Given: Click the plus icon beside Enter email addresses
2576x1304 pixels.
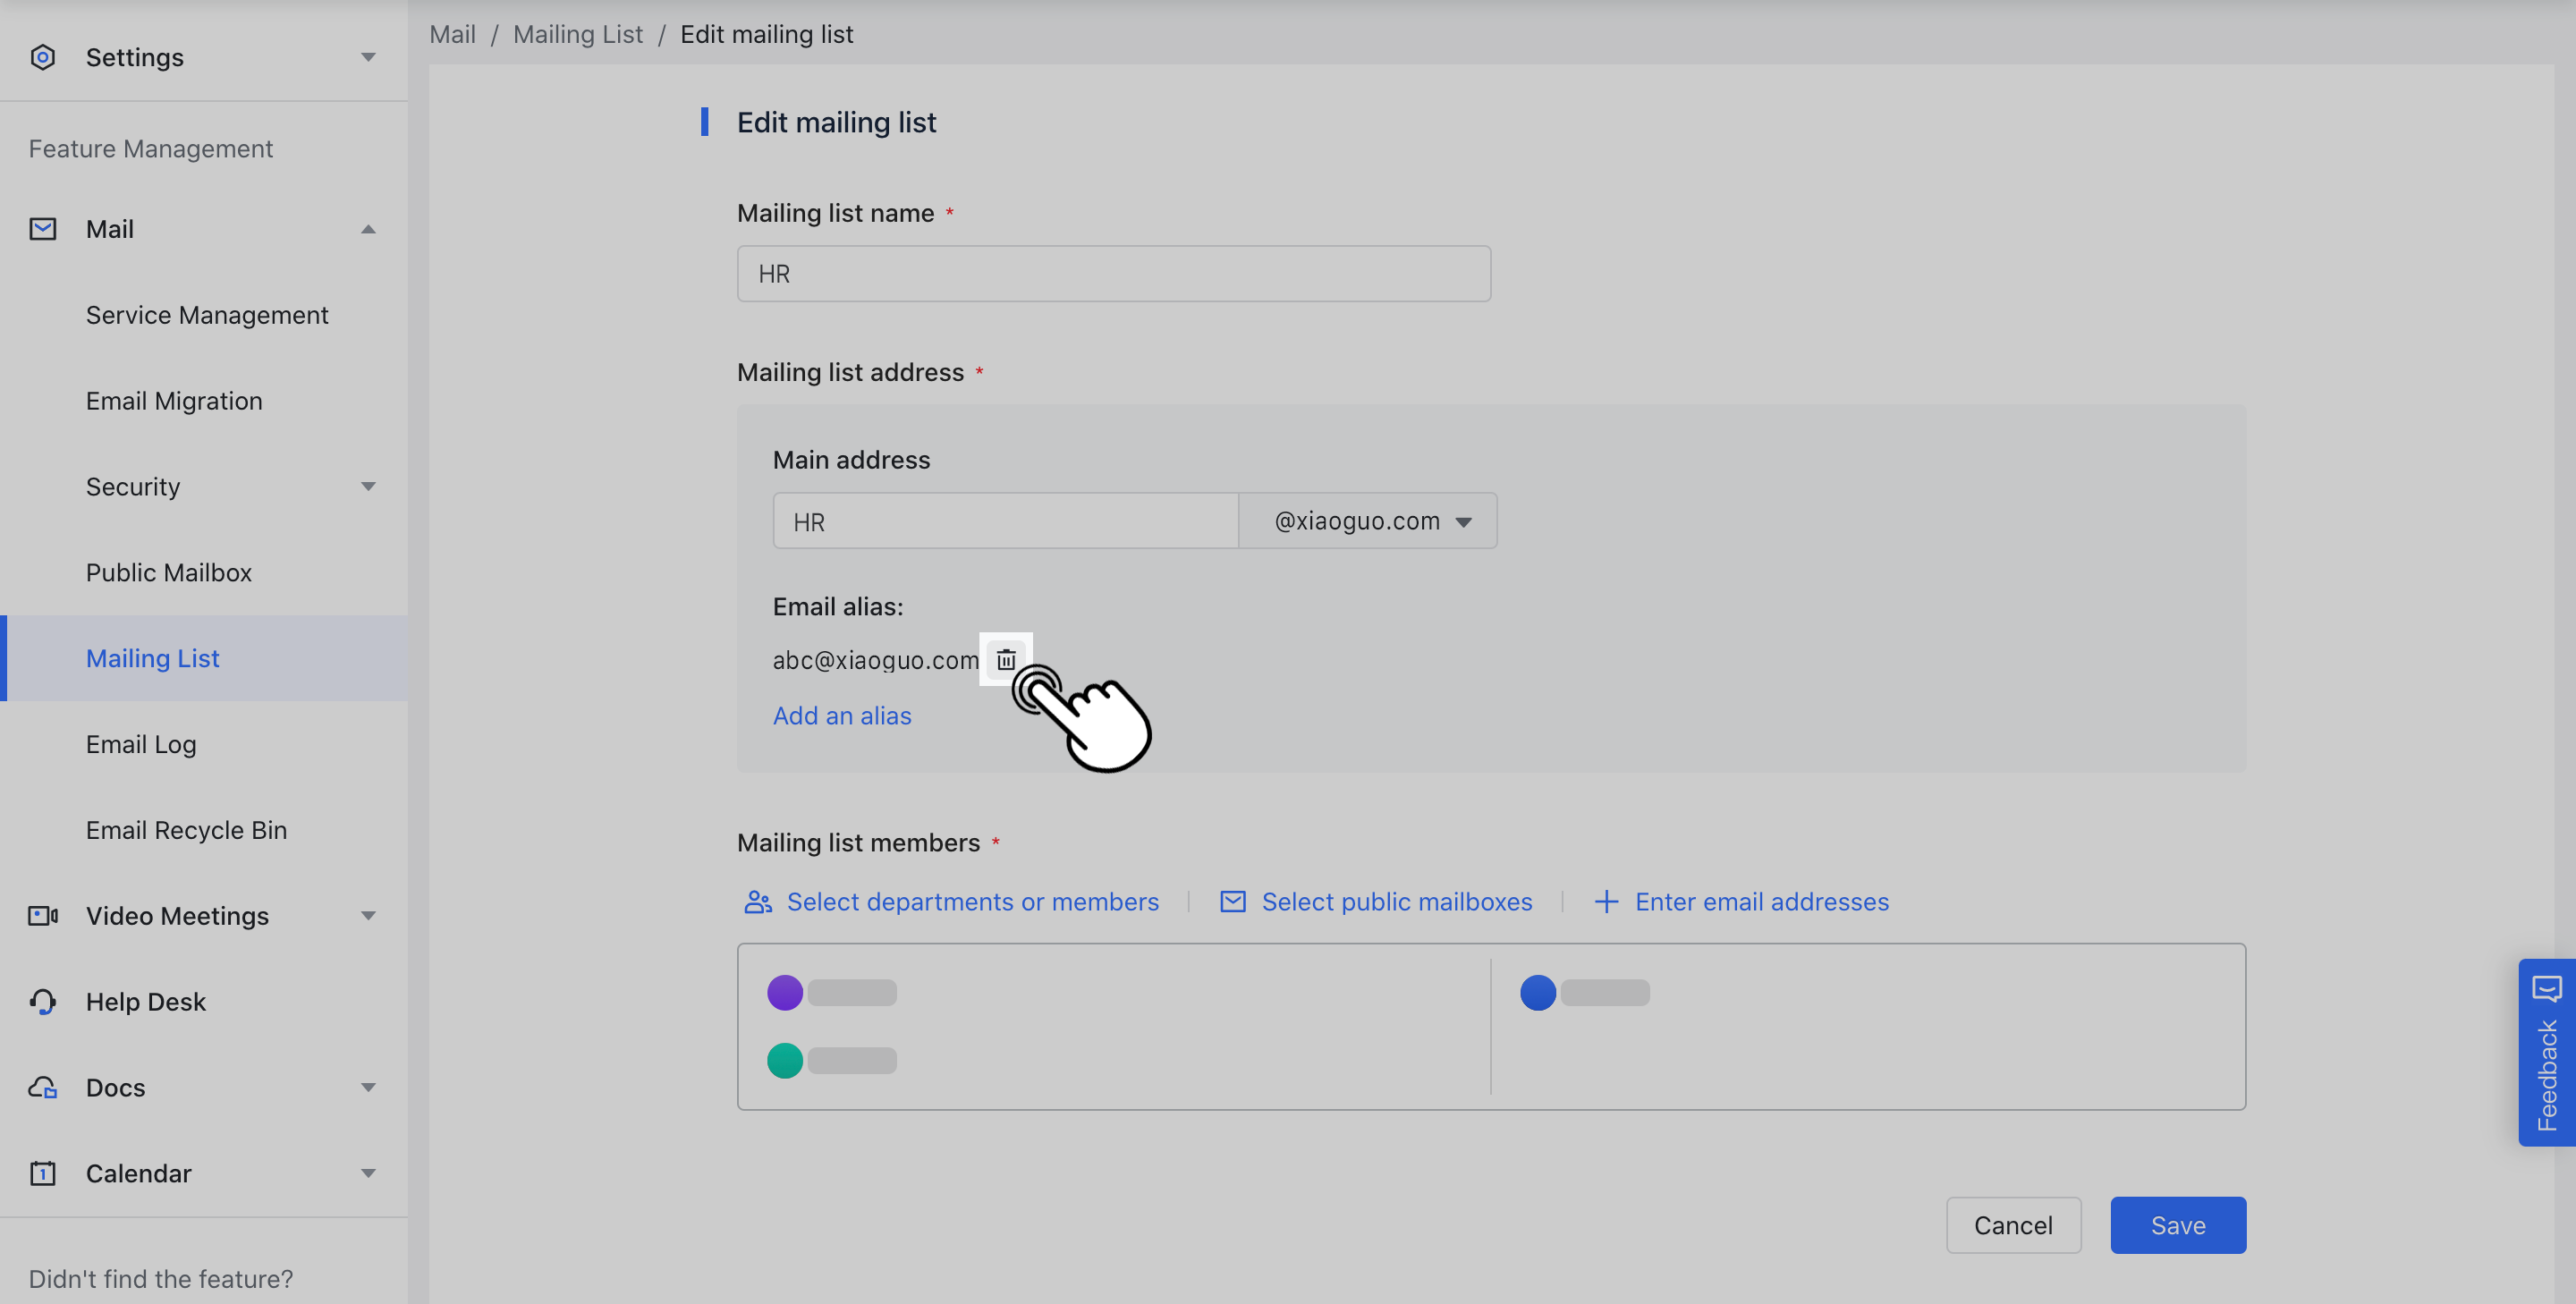Looking at the screenshot, I should click(x=1606, y=901).
